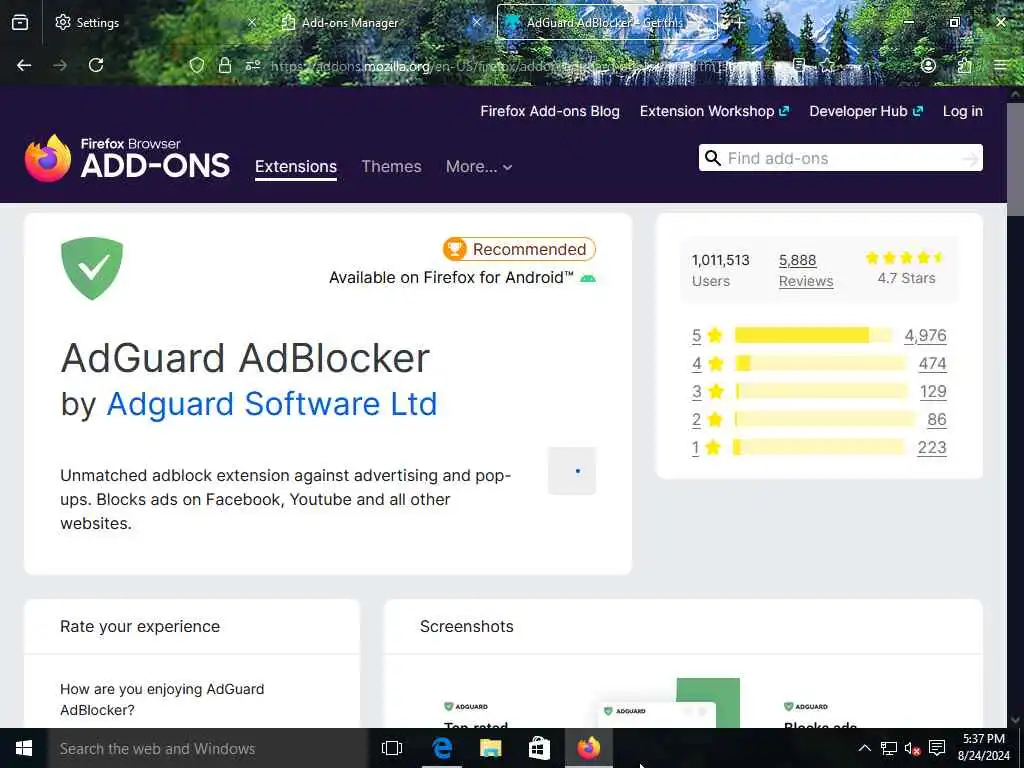This screenshot has height=768, width=1024.
Task: Open site permissions icon in address bar
Action: coord(253,65)
